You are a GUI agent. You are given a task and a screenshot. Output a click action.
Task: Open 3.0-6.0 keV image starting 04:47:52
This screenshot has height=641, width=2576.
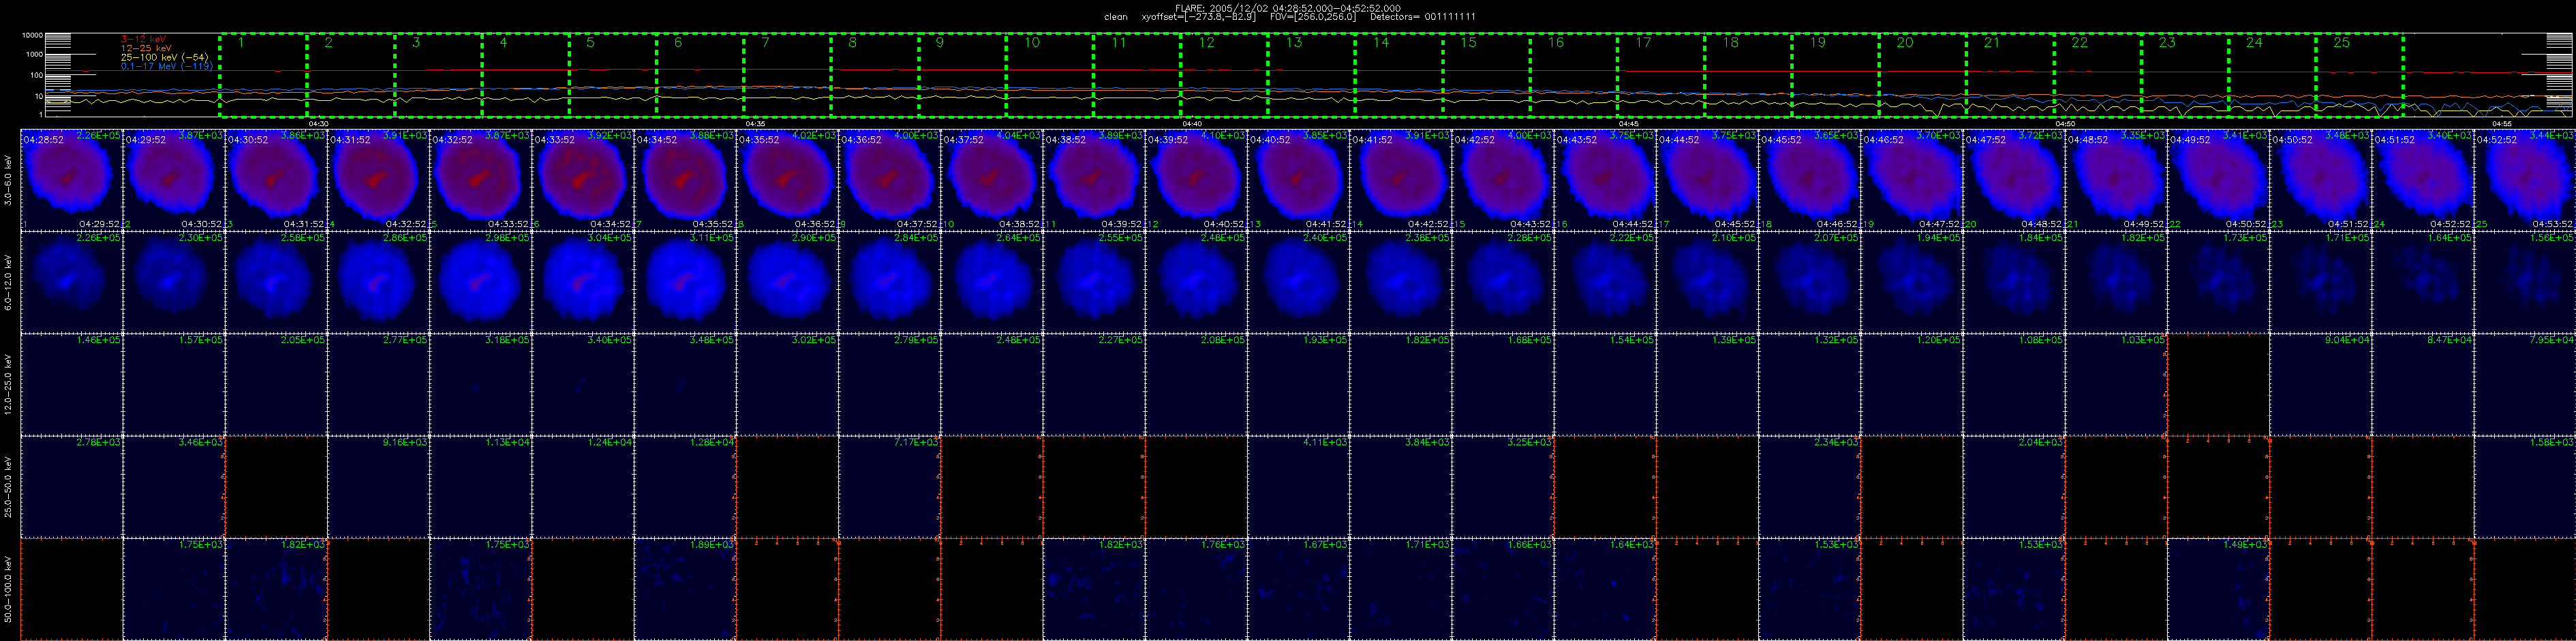click(x=2014, y=180)
